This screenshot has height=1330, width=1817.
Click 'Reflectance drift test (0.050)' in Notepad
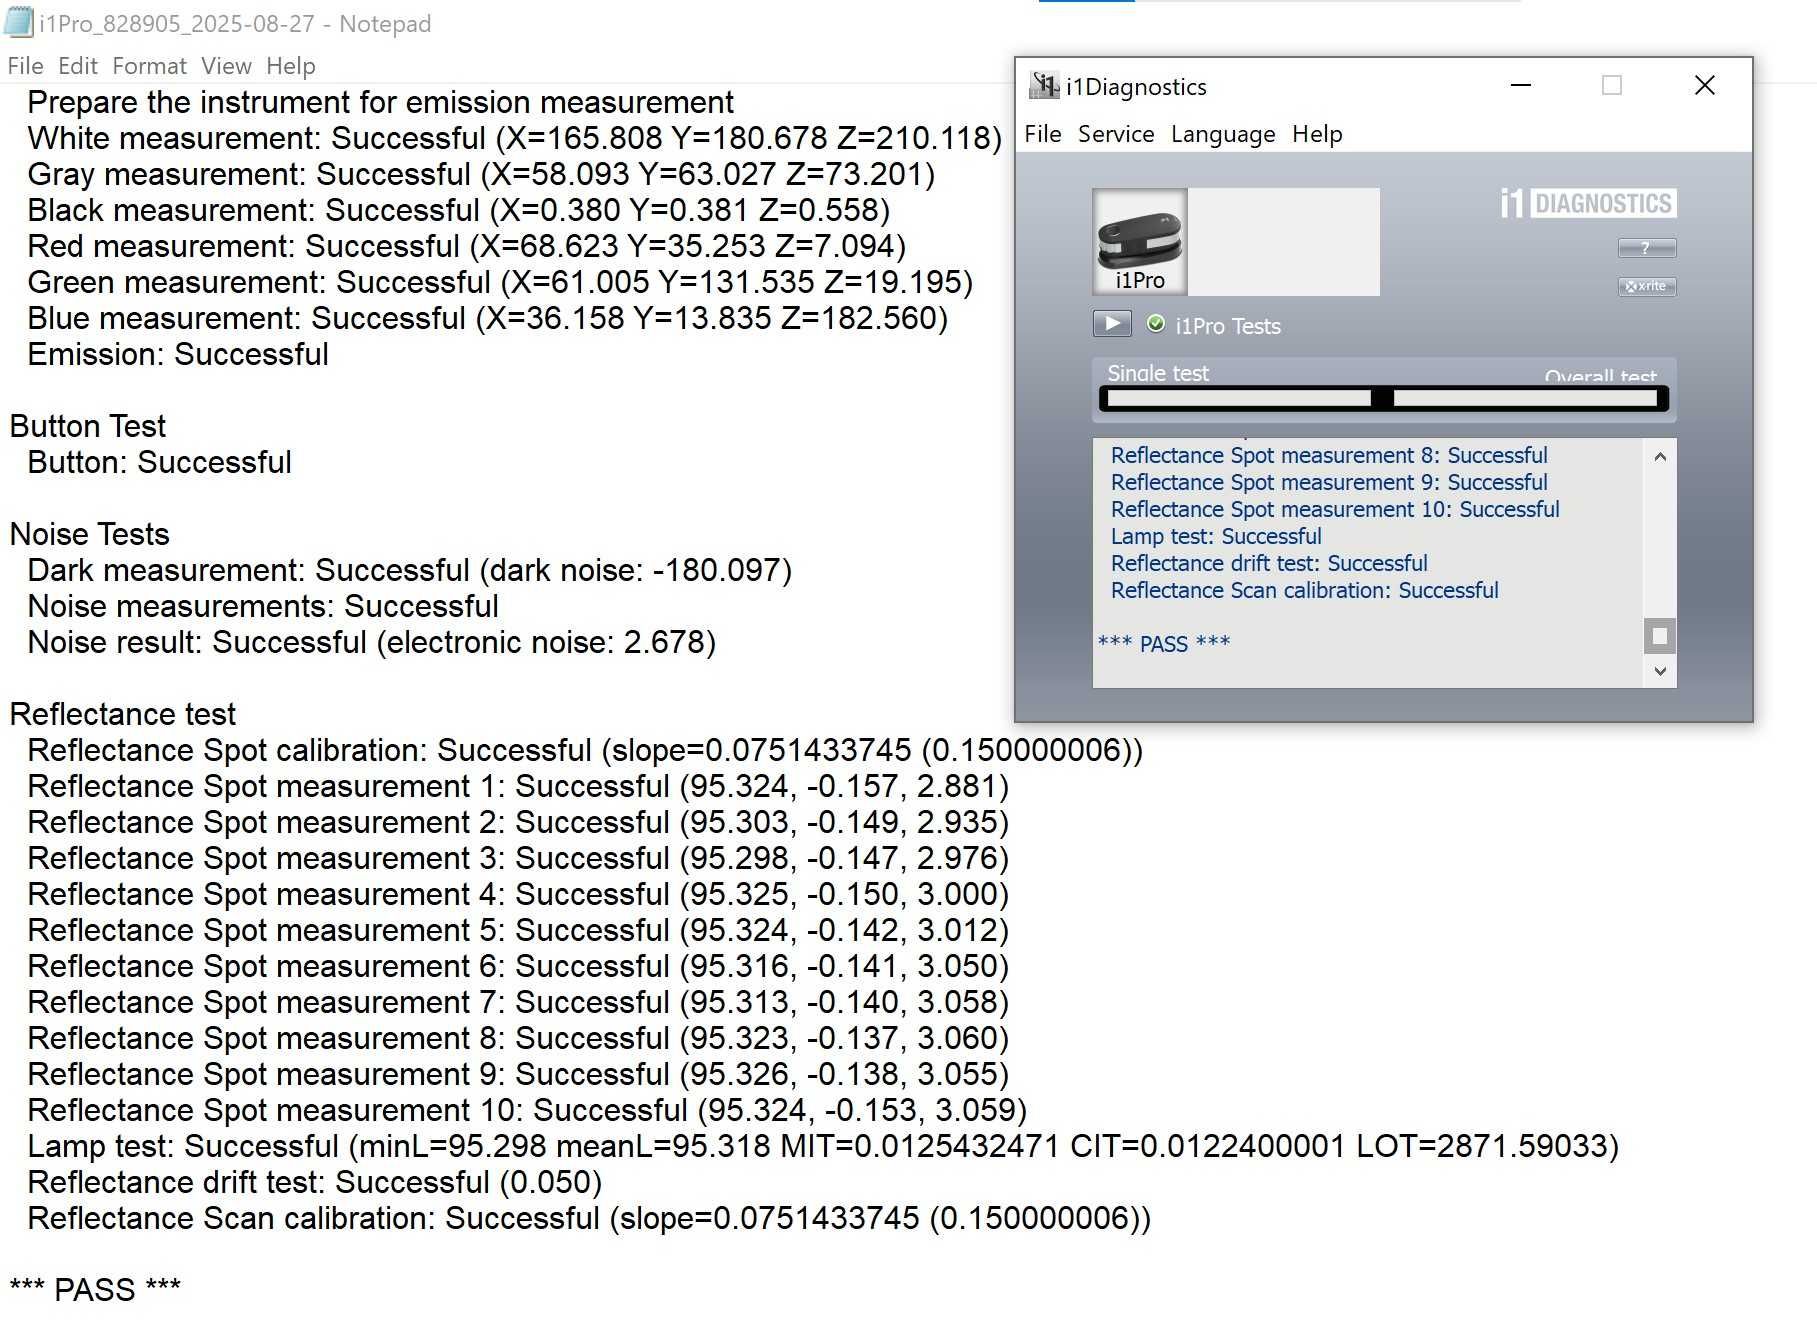[x=314, y=1182]
